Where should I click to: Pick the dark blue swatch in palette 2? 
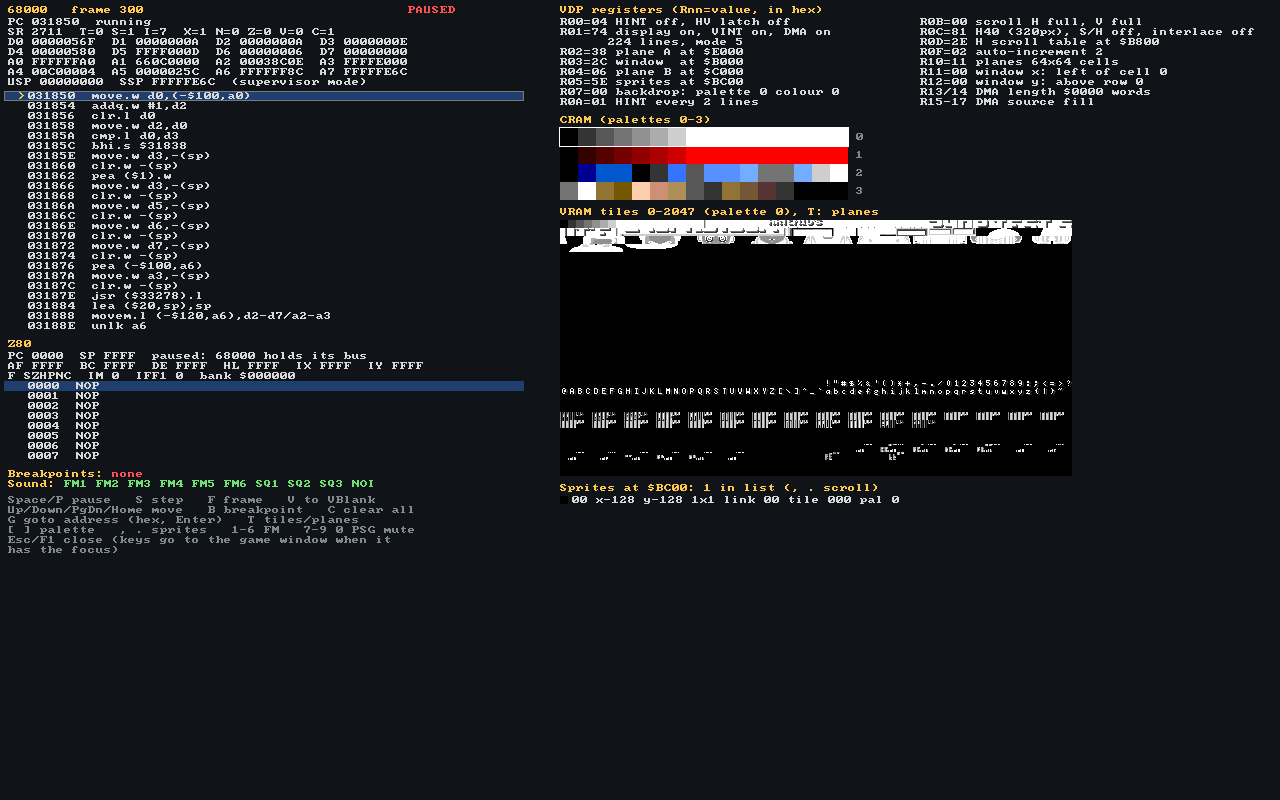click(587, 173)
